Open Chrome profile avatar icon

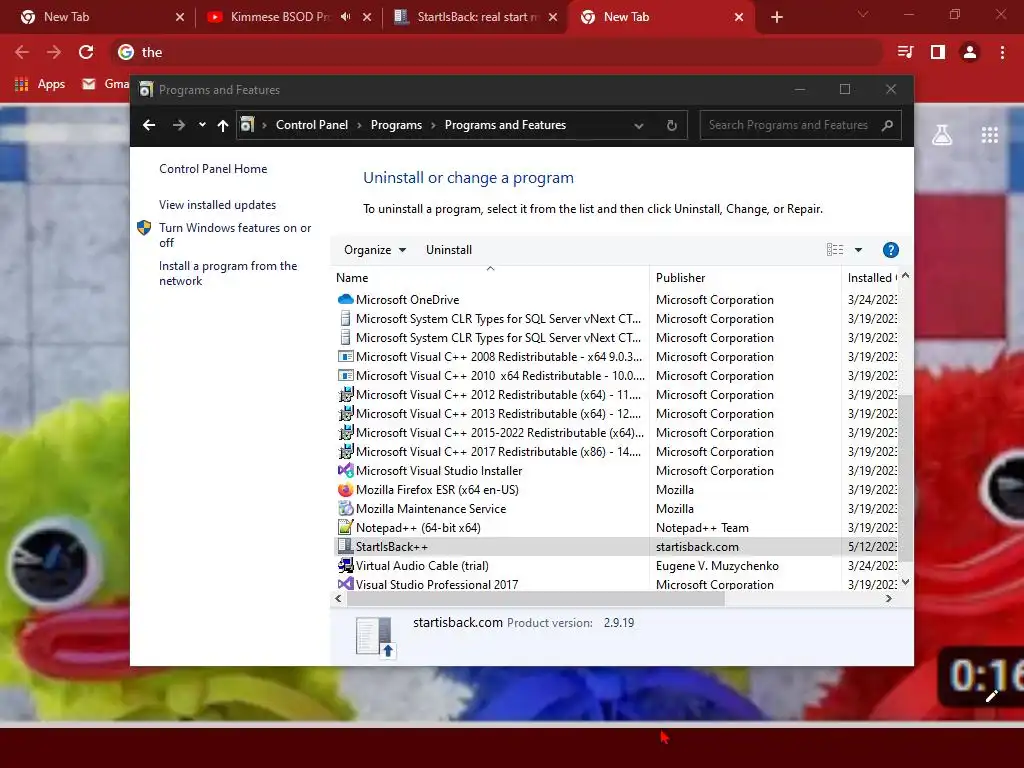(x=970, y=52)
